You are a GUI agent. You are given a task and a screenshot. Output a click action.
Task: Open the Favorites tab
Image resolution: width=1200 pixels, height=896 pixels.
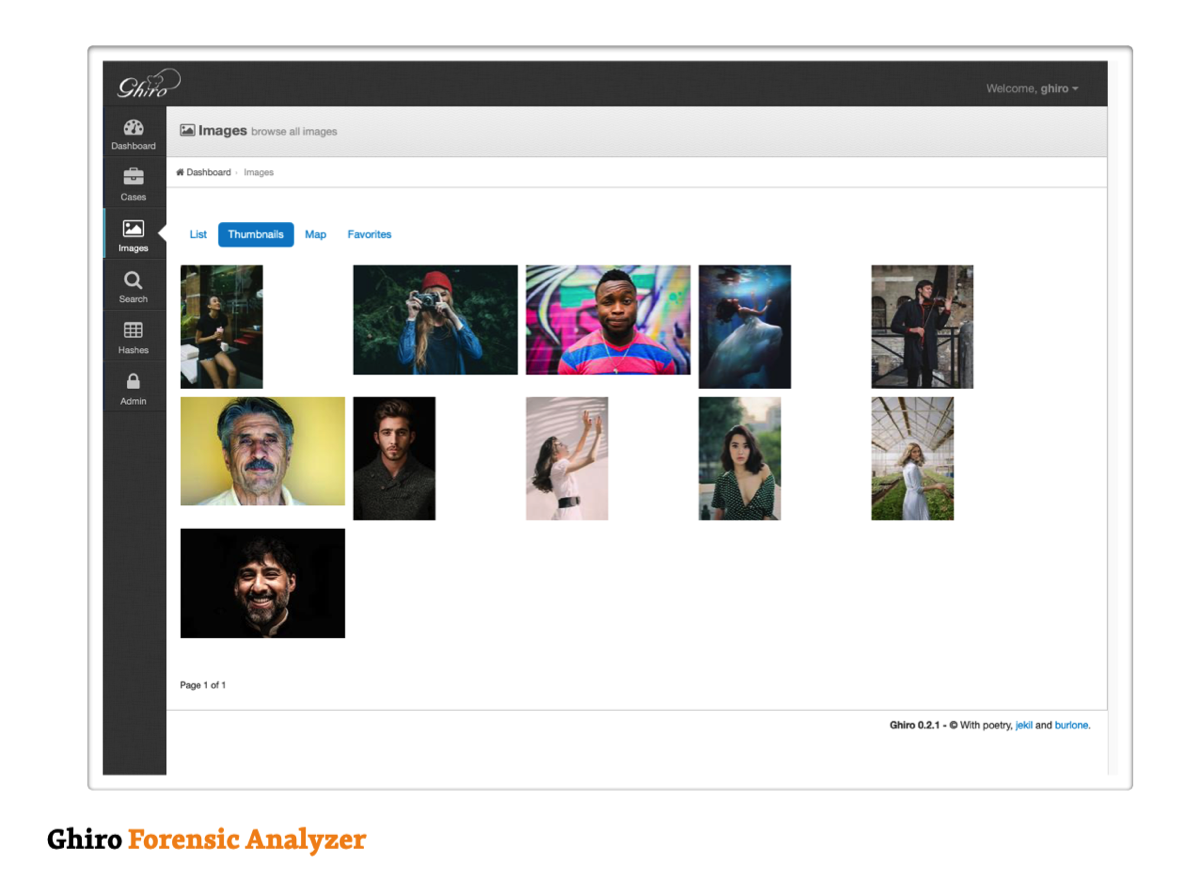[369, 235]
